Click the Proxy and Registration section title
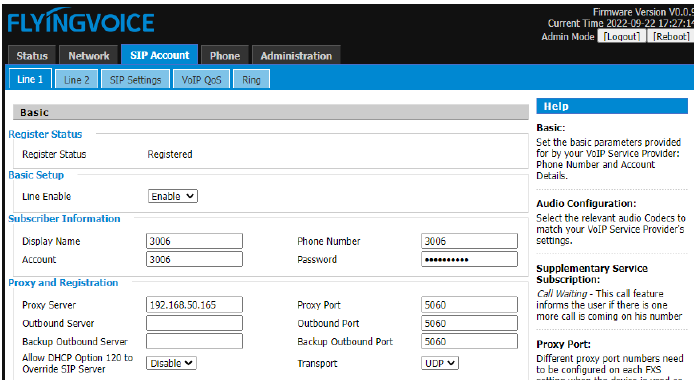The width and height of the screenshot is (694, 380). [63, 283]
